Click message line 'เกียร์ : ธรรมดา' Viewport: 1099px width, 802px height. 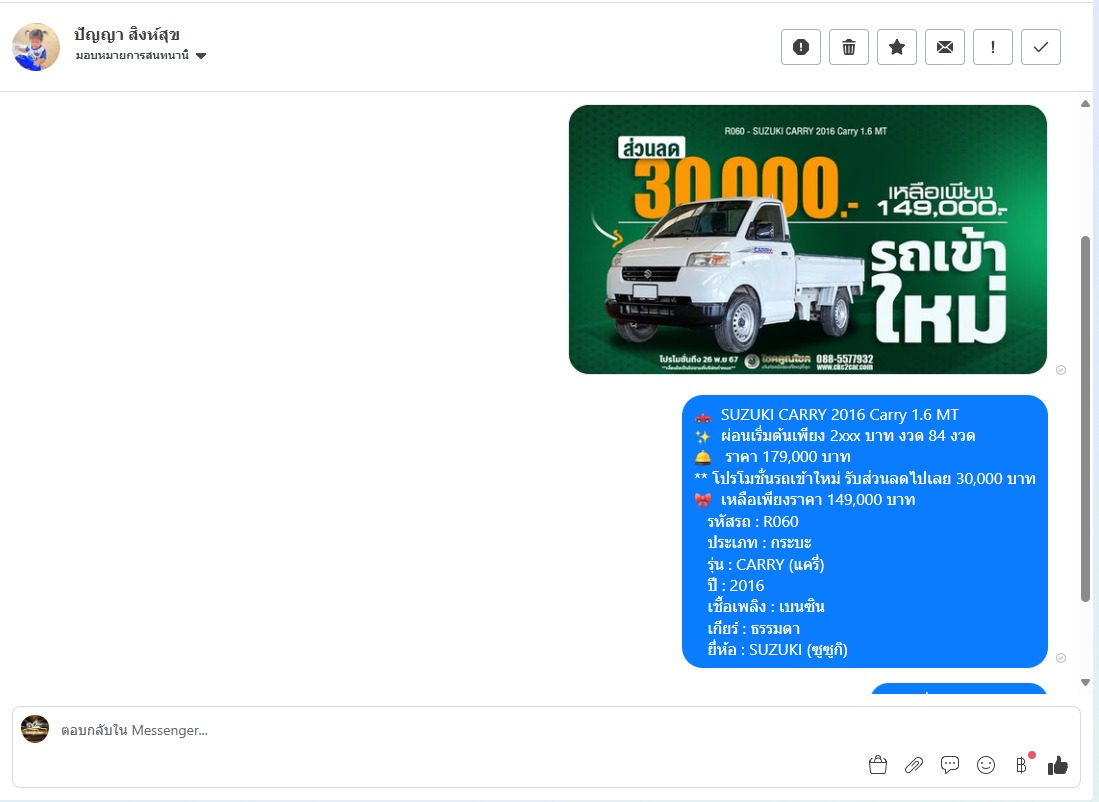tap(753, 628)
